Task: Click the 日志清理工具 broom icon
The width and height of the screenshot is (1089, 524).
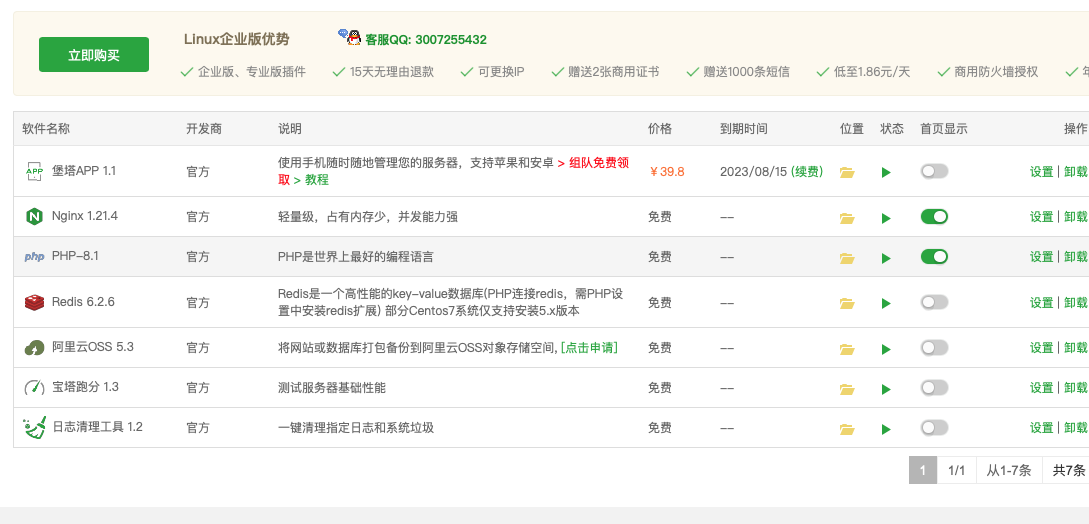Action: point(34,427)
